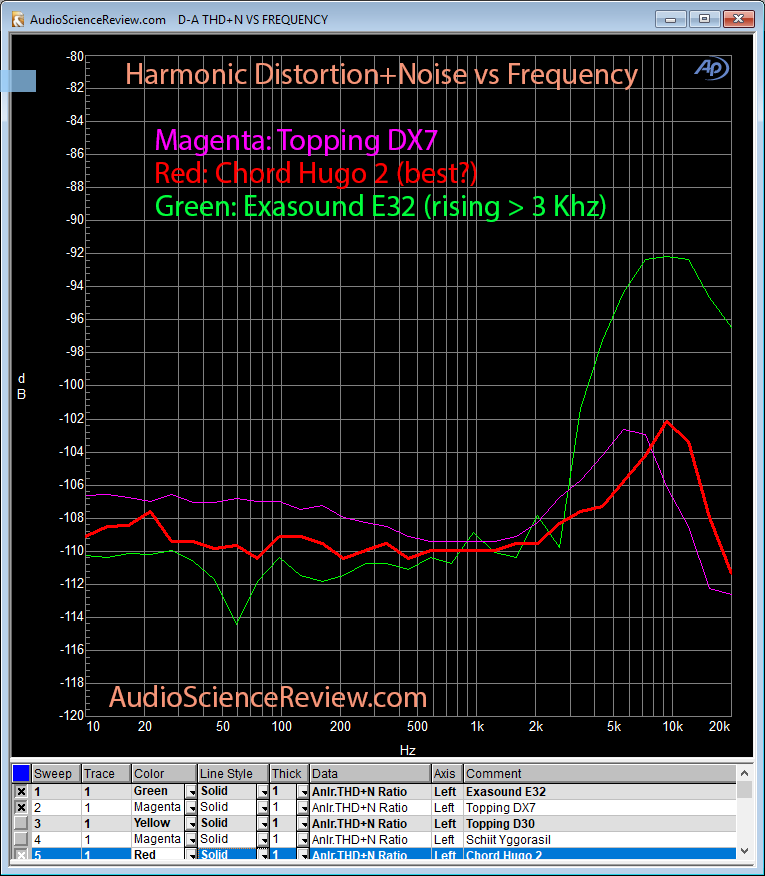This screenshot has height=876, width=765.
Task: Click the Line Style column header
Action: pos(233,774)
